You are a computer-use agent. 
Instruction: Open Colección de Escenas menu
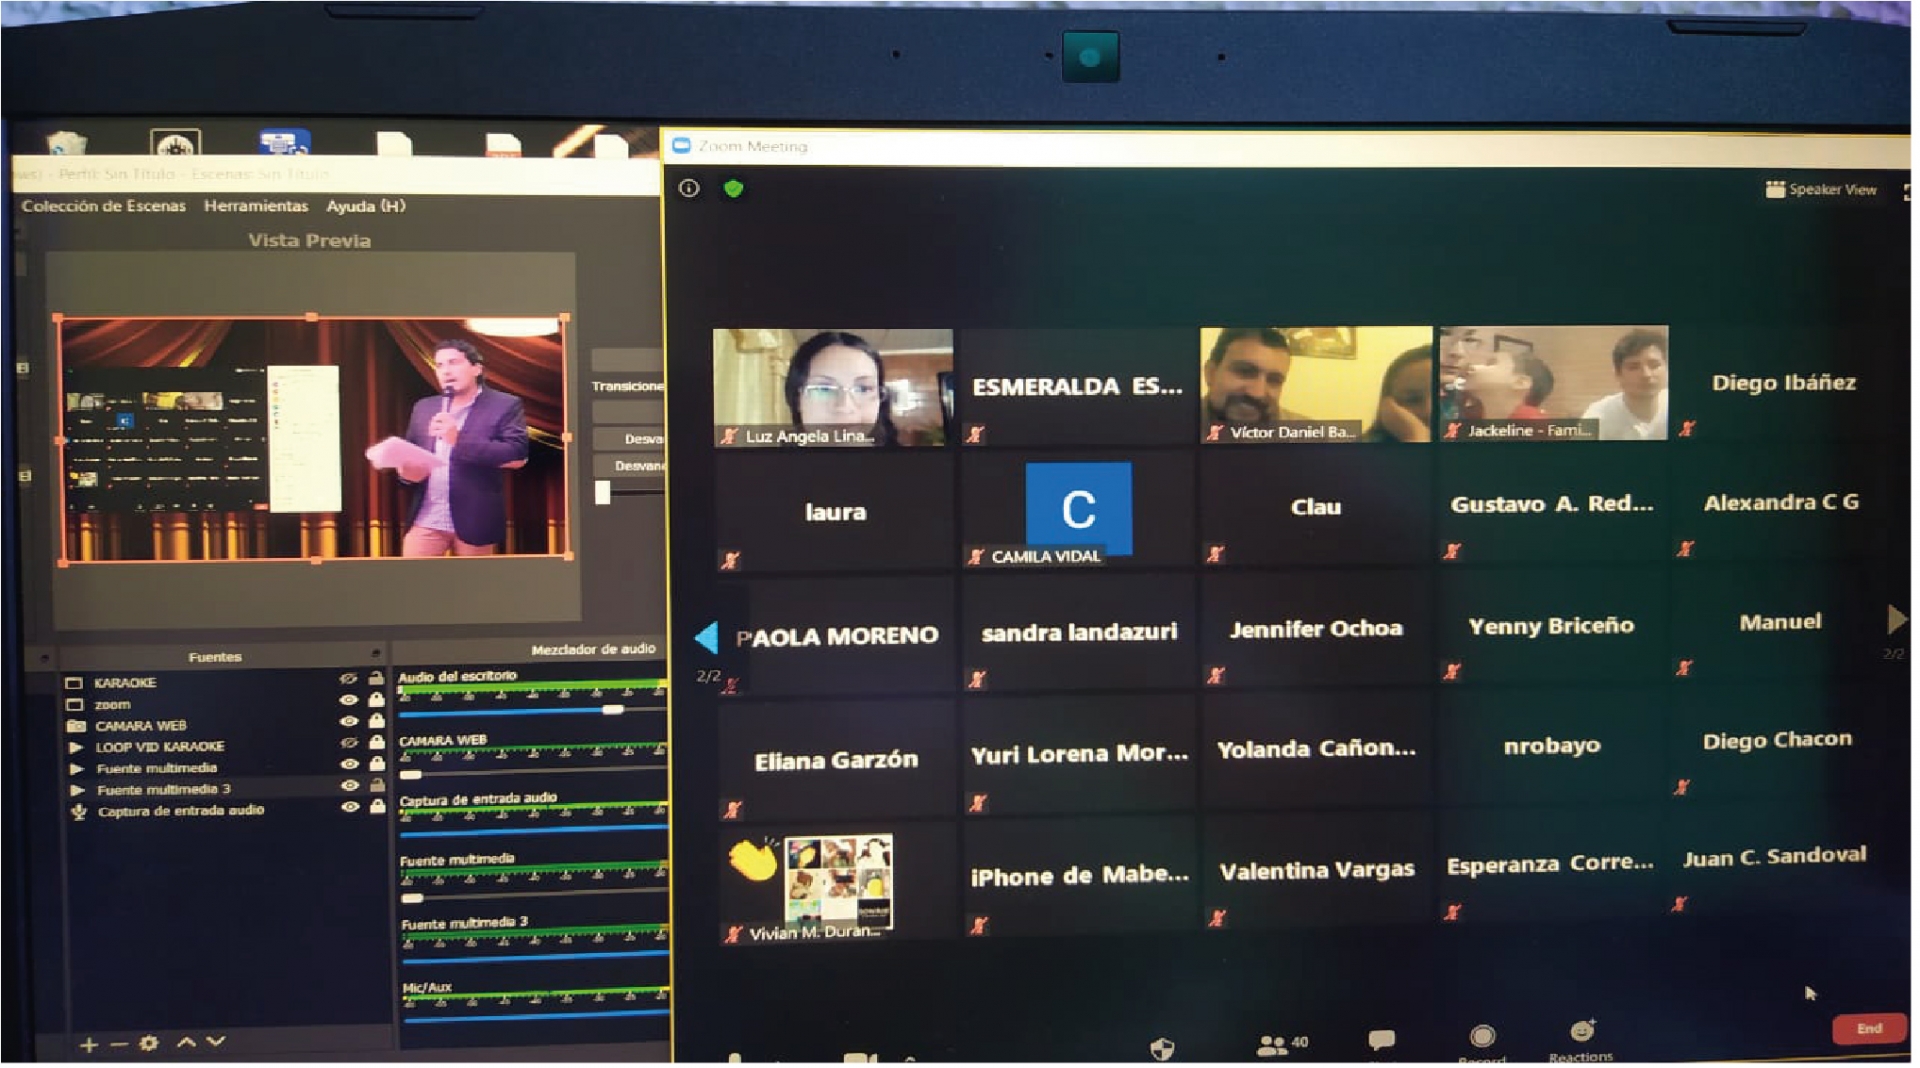tap(104, 206)
